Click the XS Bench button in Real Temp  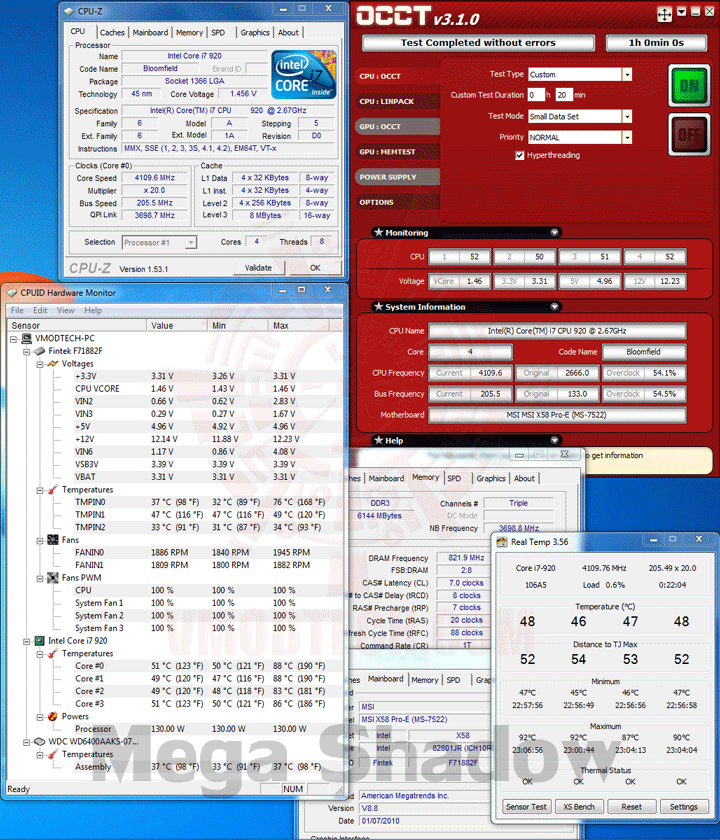pyautogui.click(x=579, y=807)
